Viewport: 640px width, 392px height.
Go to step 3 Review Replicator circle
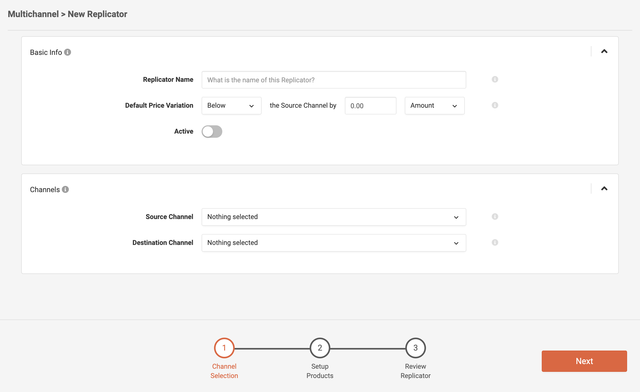[x=416, y=348]
